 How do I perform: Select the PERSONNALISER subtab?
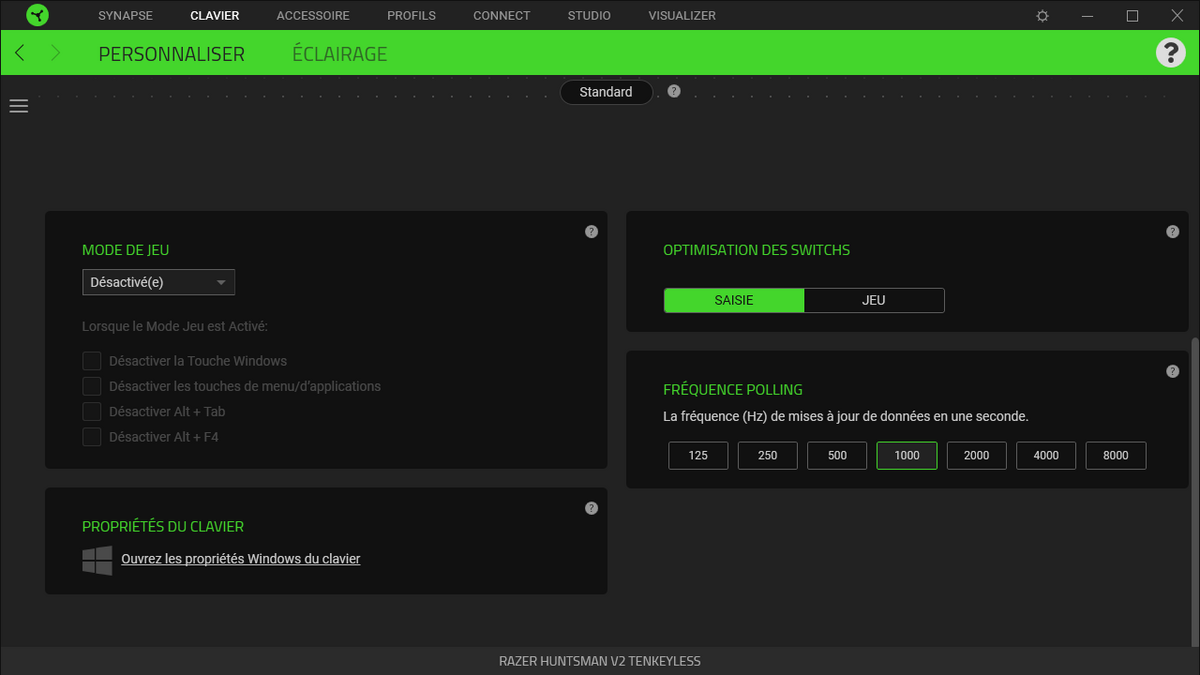(x=171, y=54)
